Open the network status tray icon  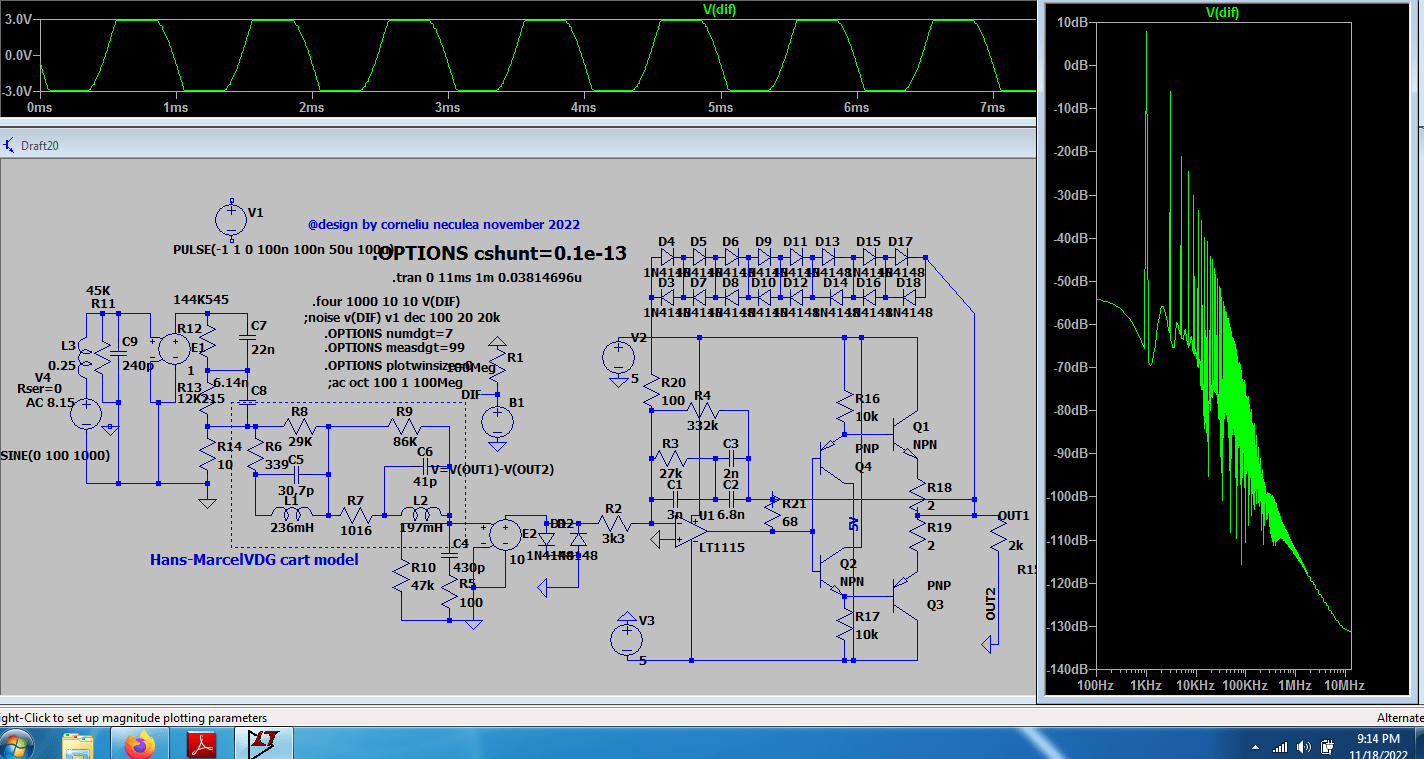(1280, 747)
